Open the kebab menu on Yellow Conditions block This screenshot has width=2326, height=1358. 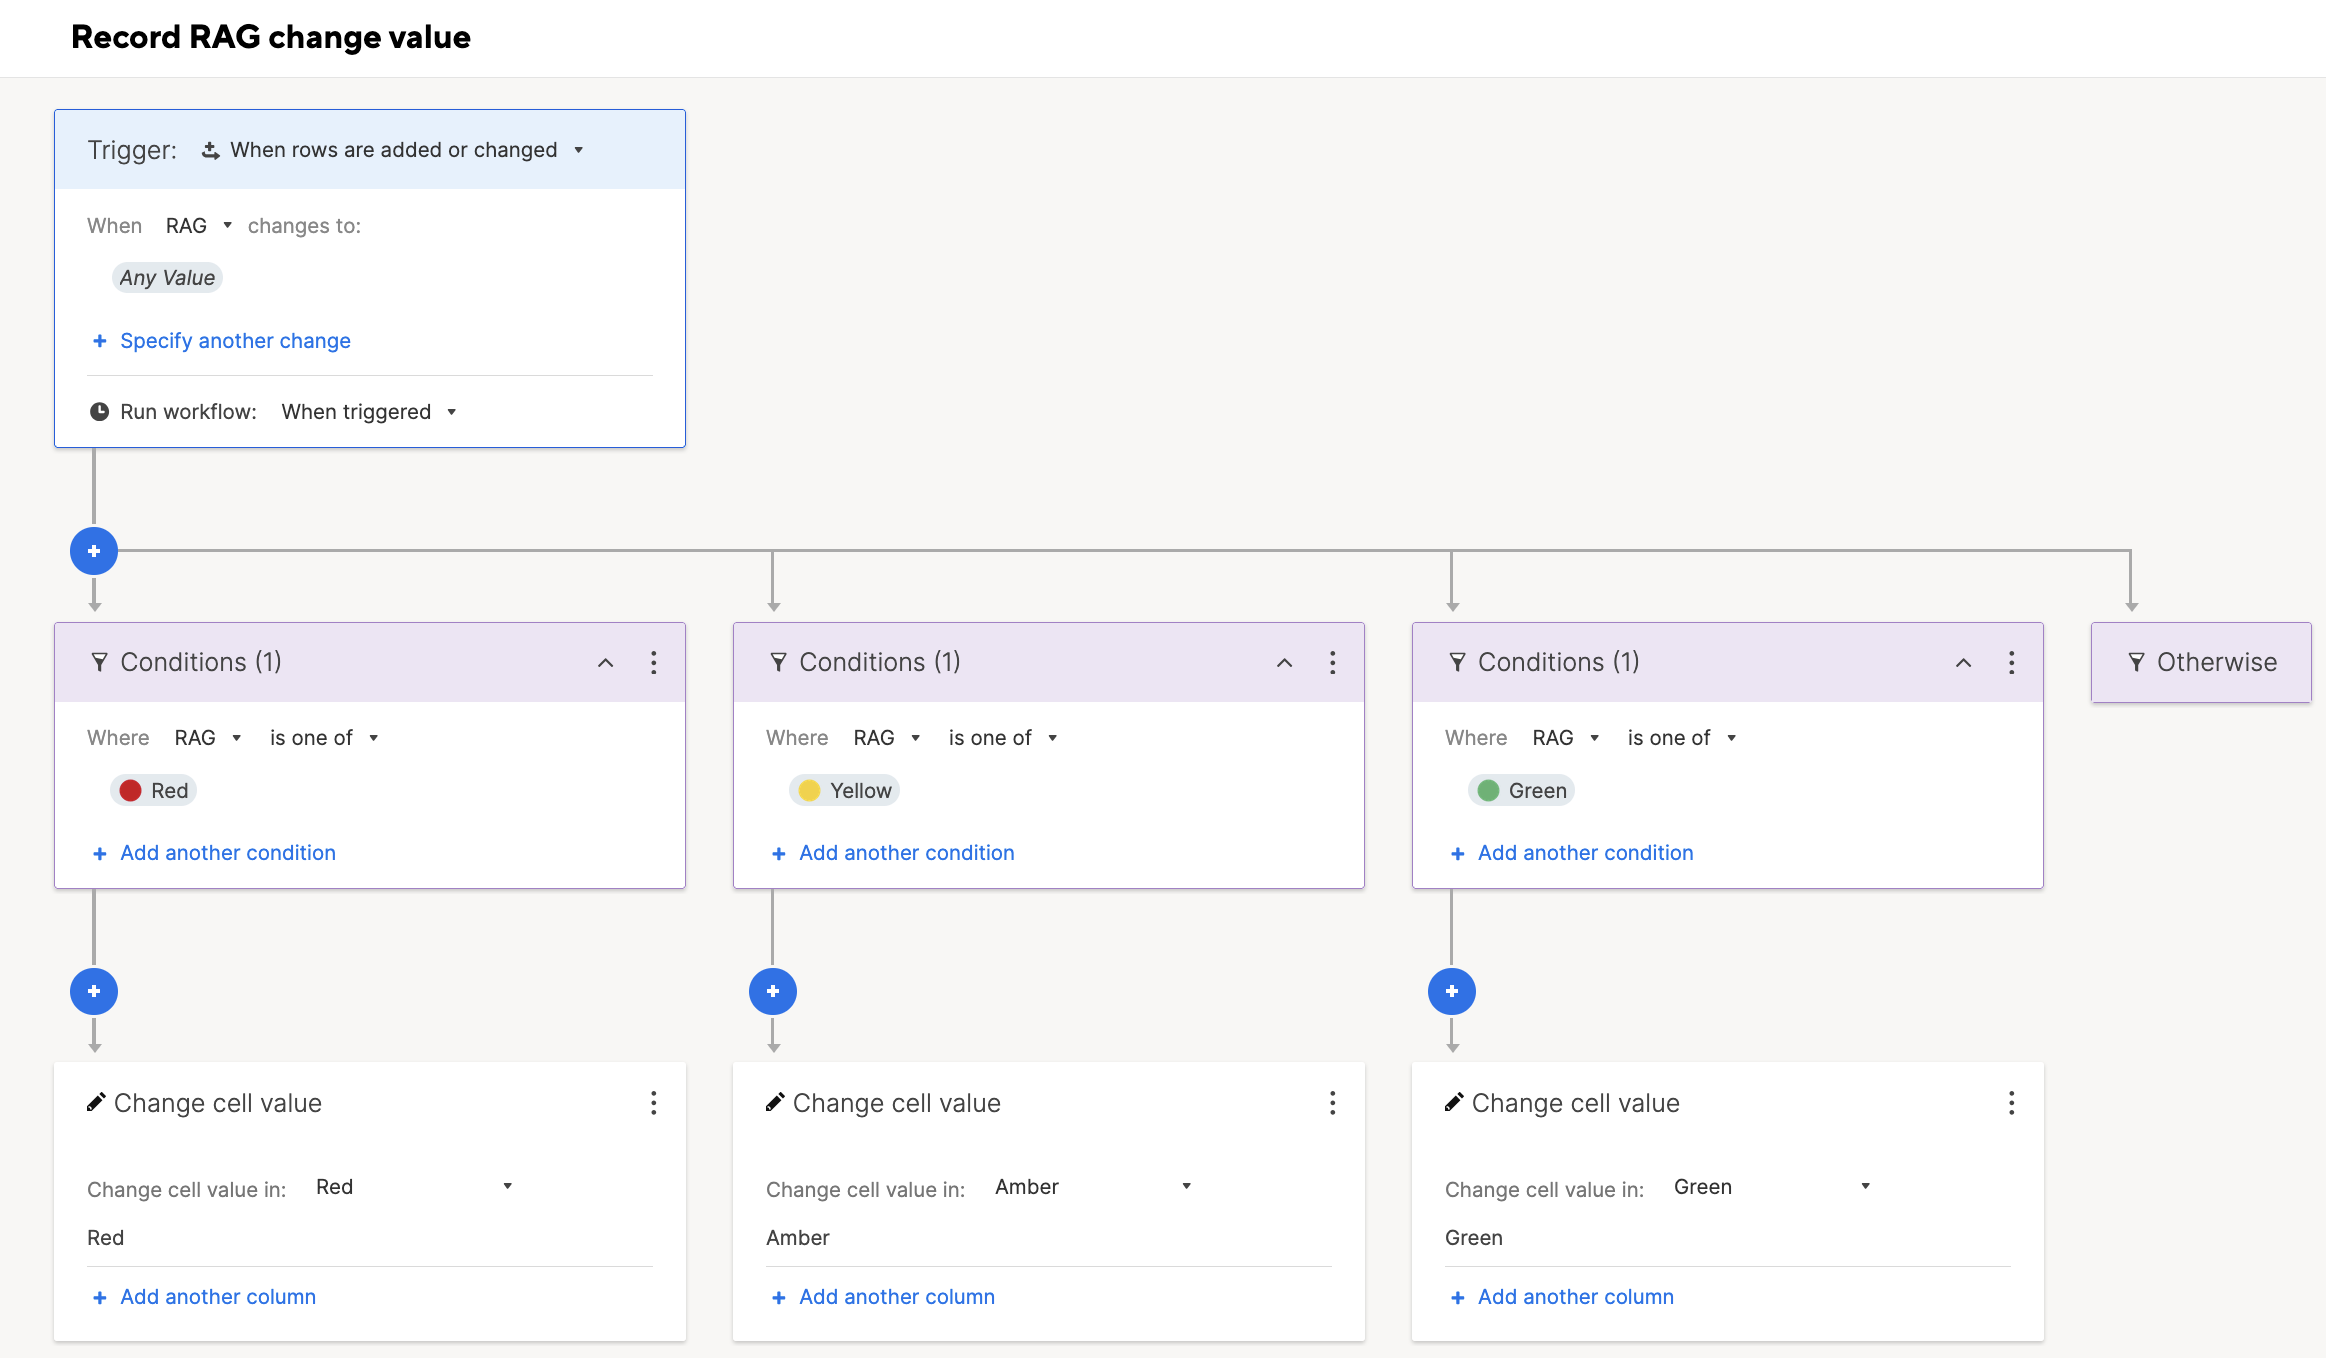(x=1333, y=663)
